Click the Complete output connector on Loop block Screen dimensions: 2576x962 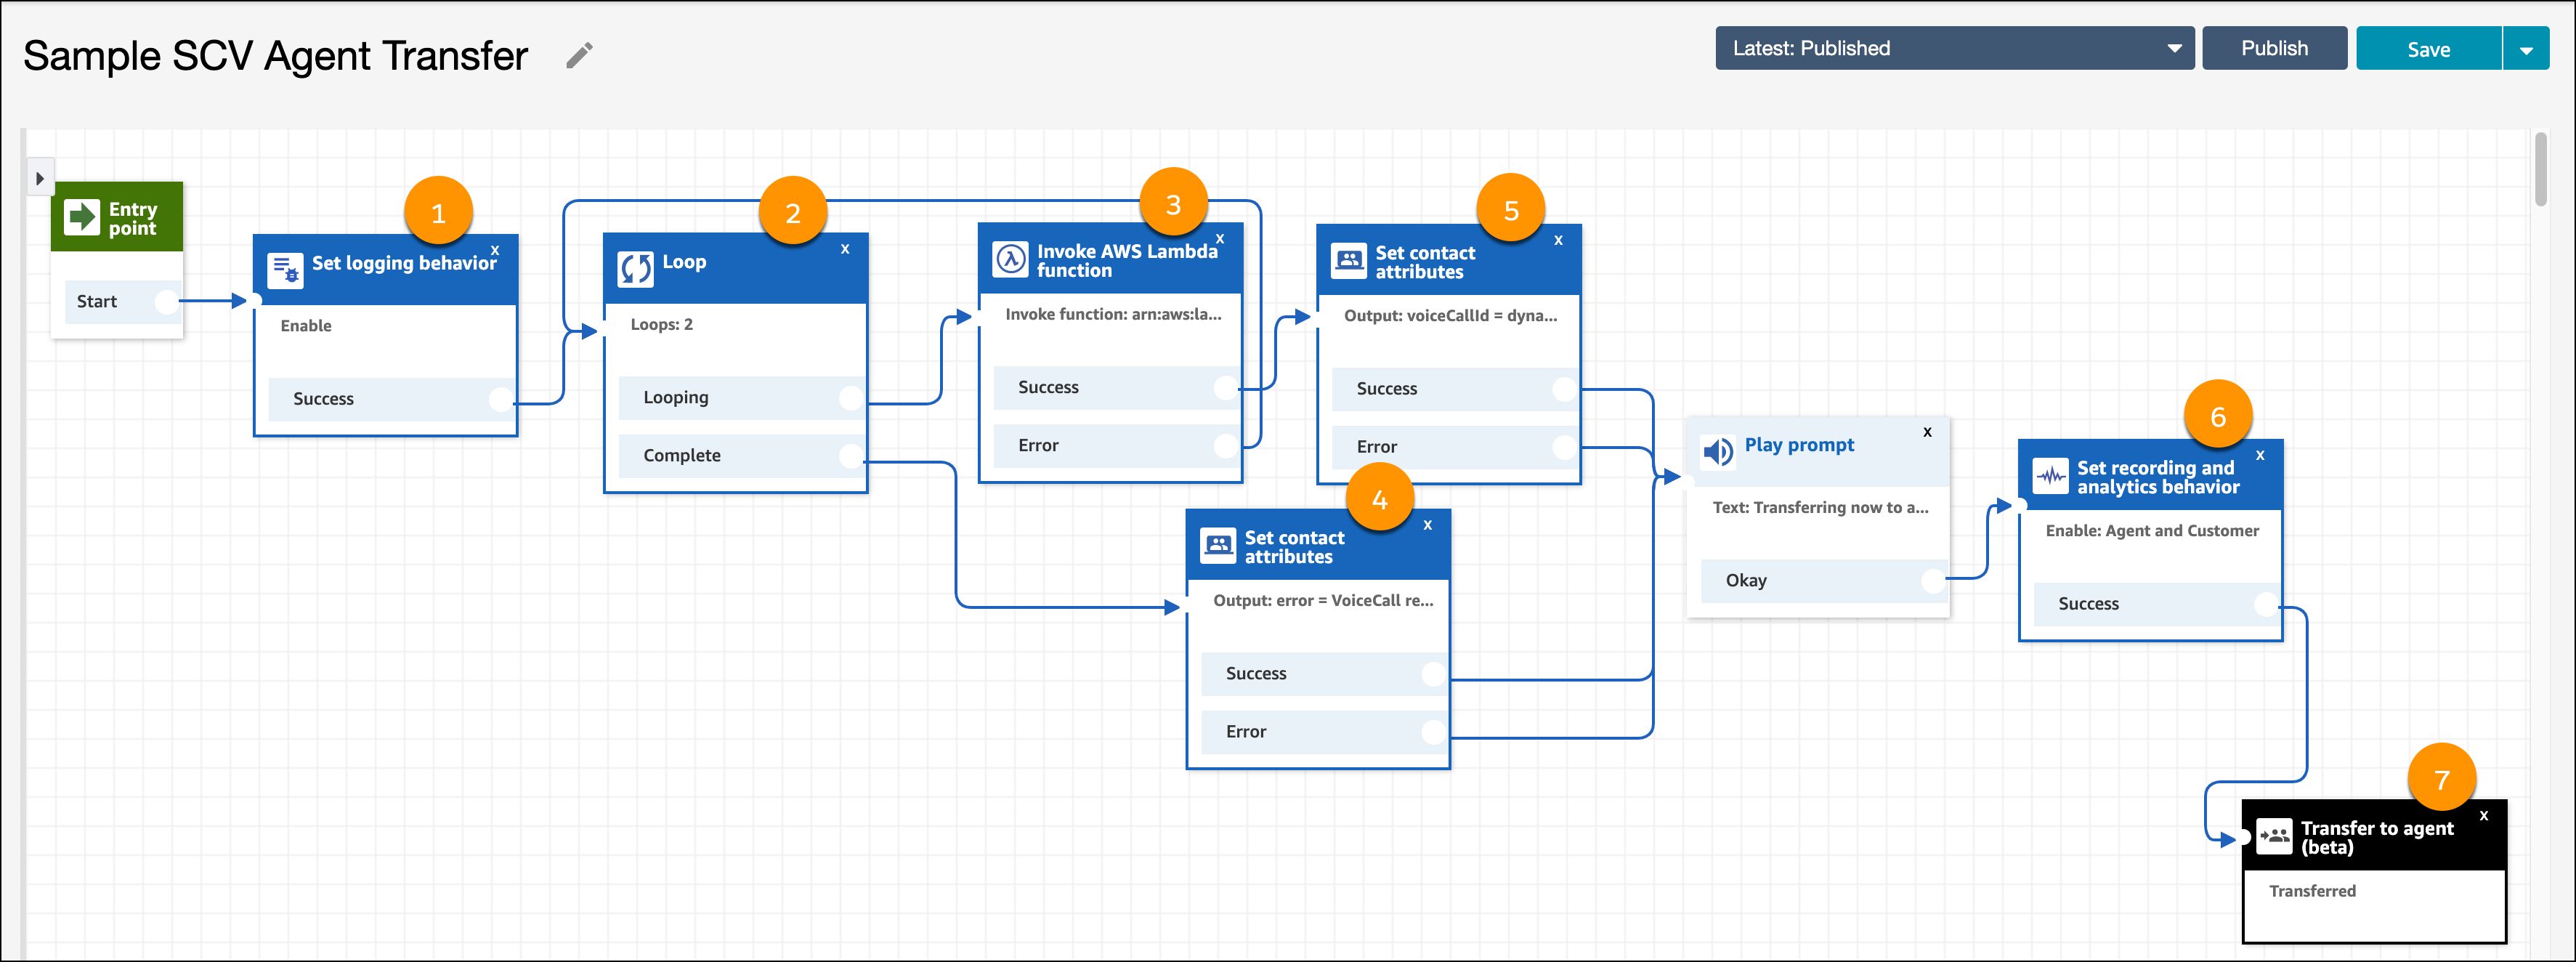point(851,456)
